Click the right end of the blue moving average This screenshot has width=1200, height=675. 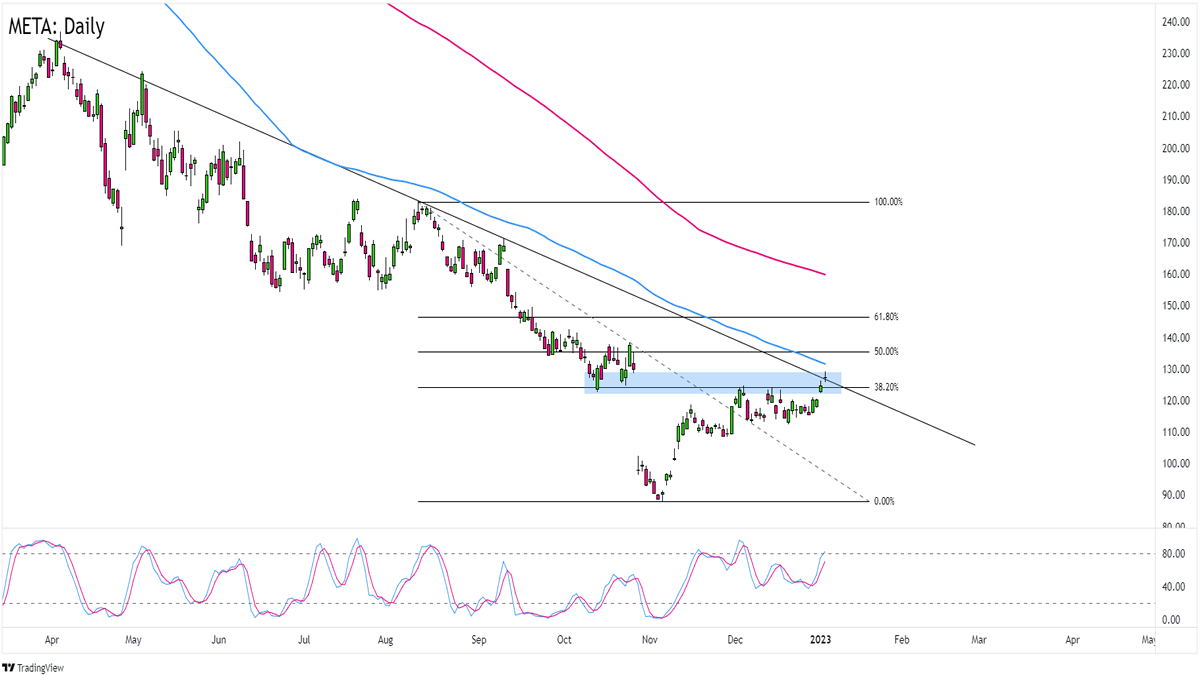point(823,363)
